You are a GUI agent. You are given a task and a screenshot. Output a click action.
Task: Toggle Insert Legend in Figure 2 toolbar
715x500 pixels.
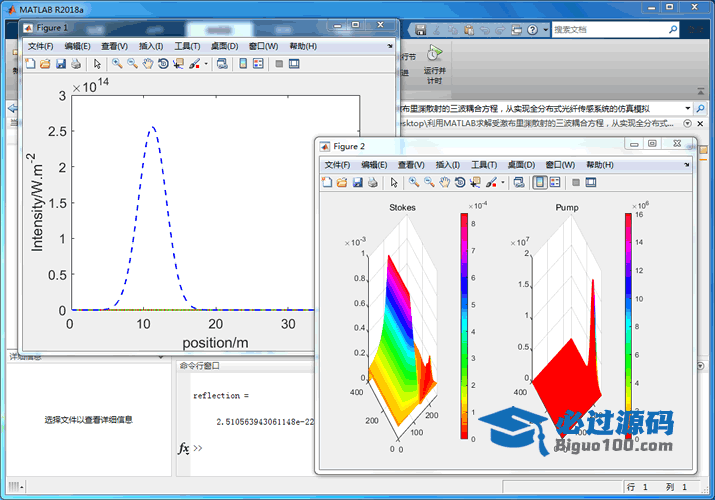click(555, 182)
